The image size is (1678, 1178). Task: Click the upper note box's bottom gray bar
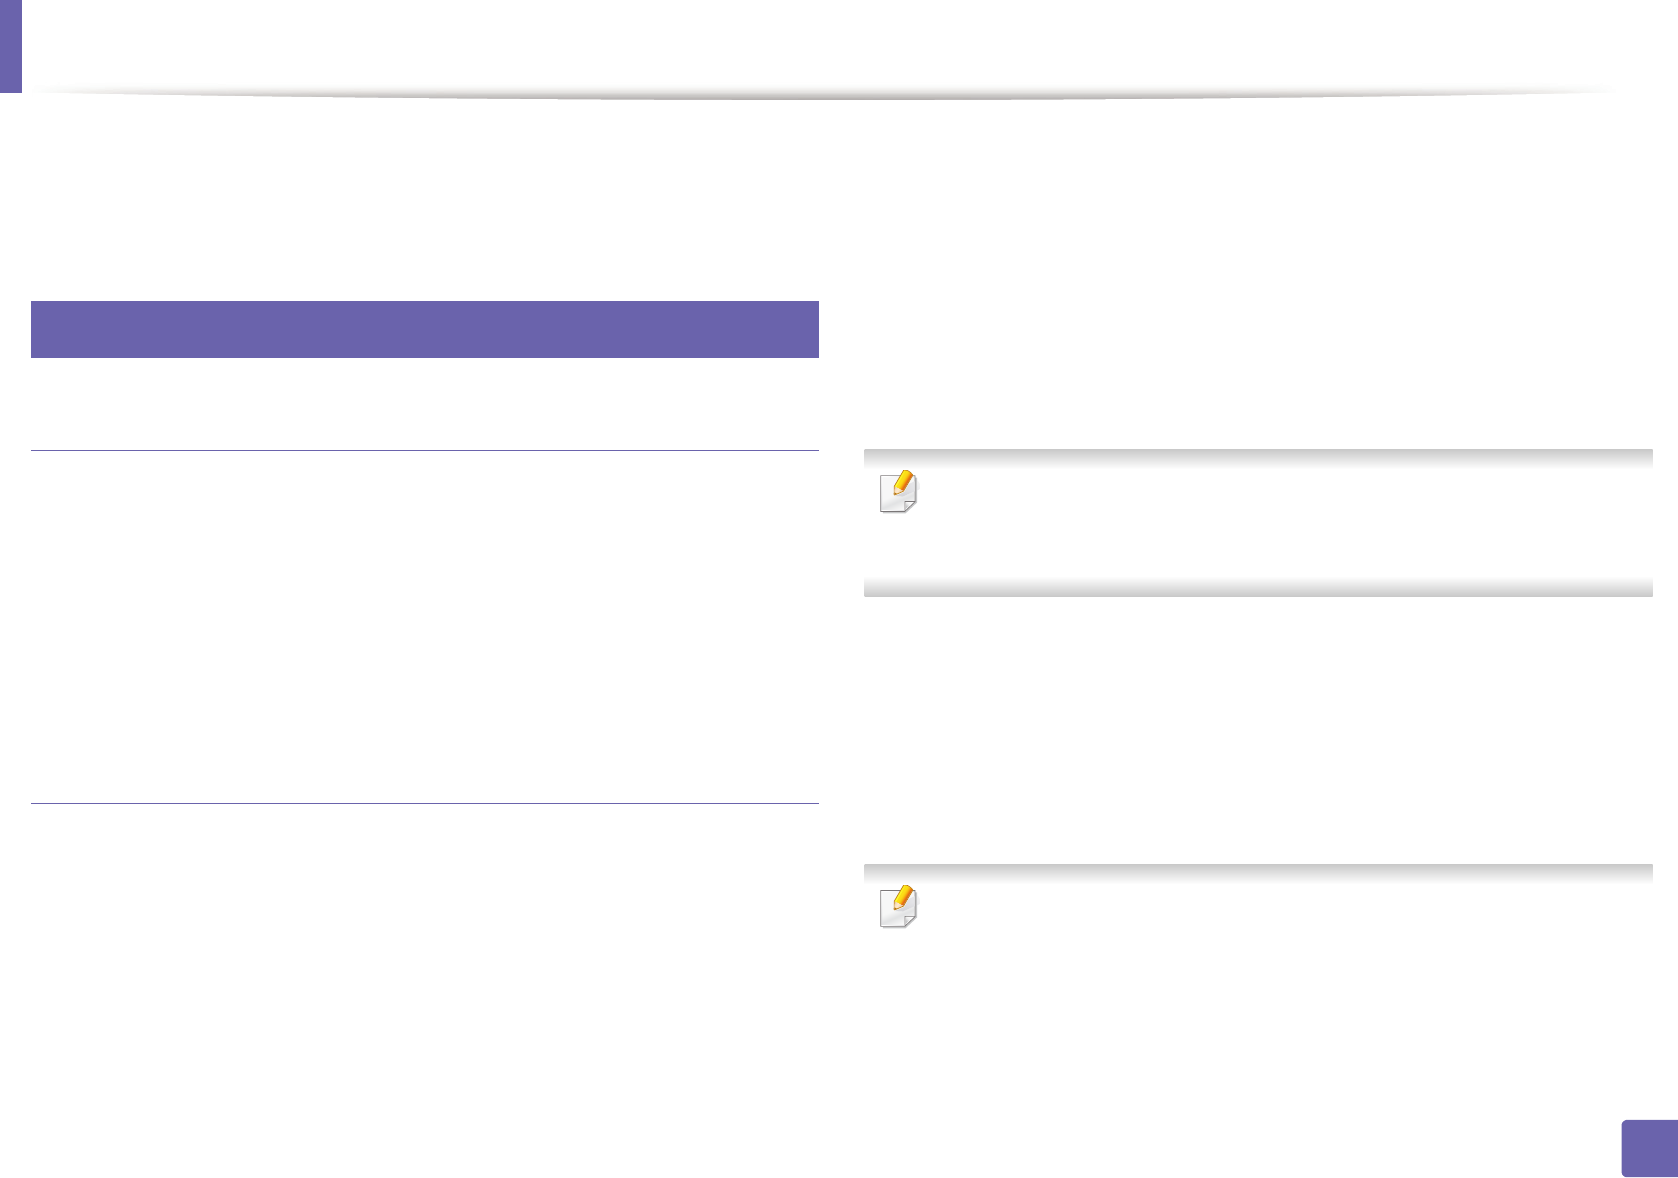1258,588
